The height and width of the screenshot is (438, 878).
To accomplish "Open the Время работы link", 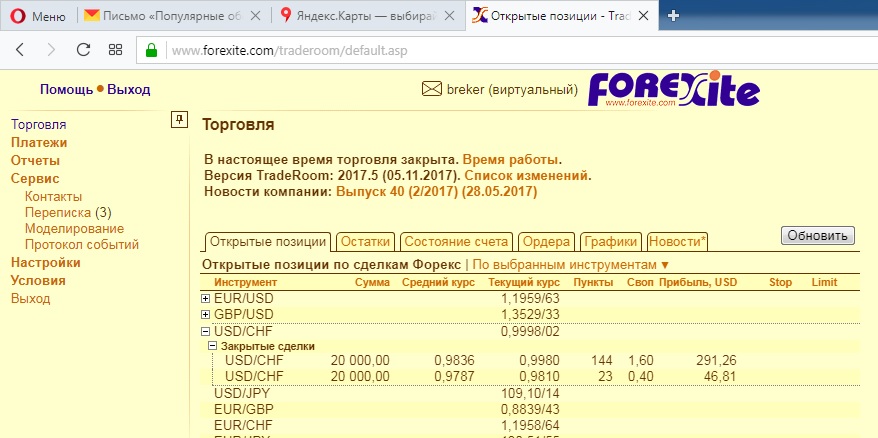I will point(510,159).
